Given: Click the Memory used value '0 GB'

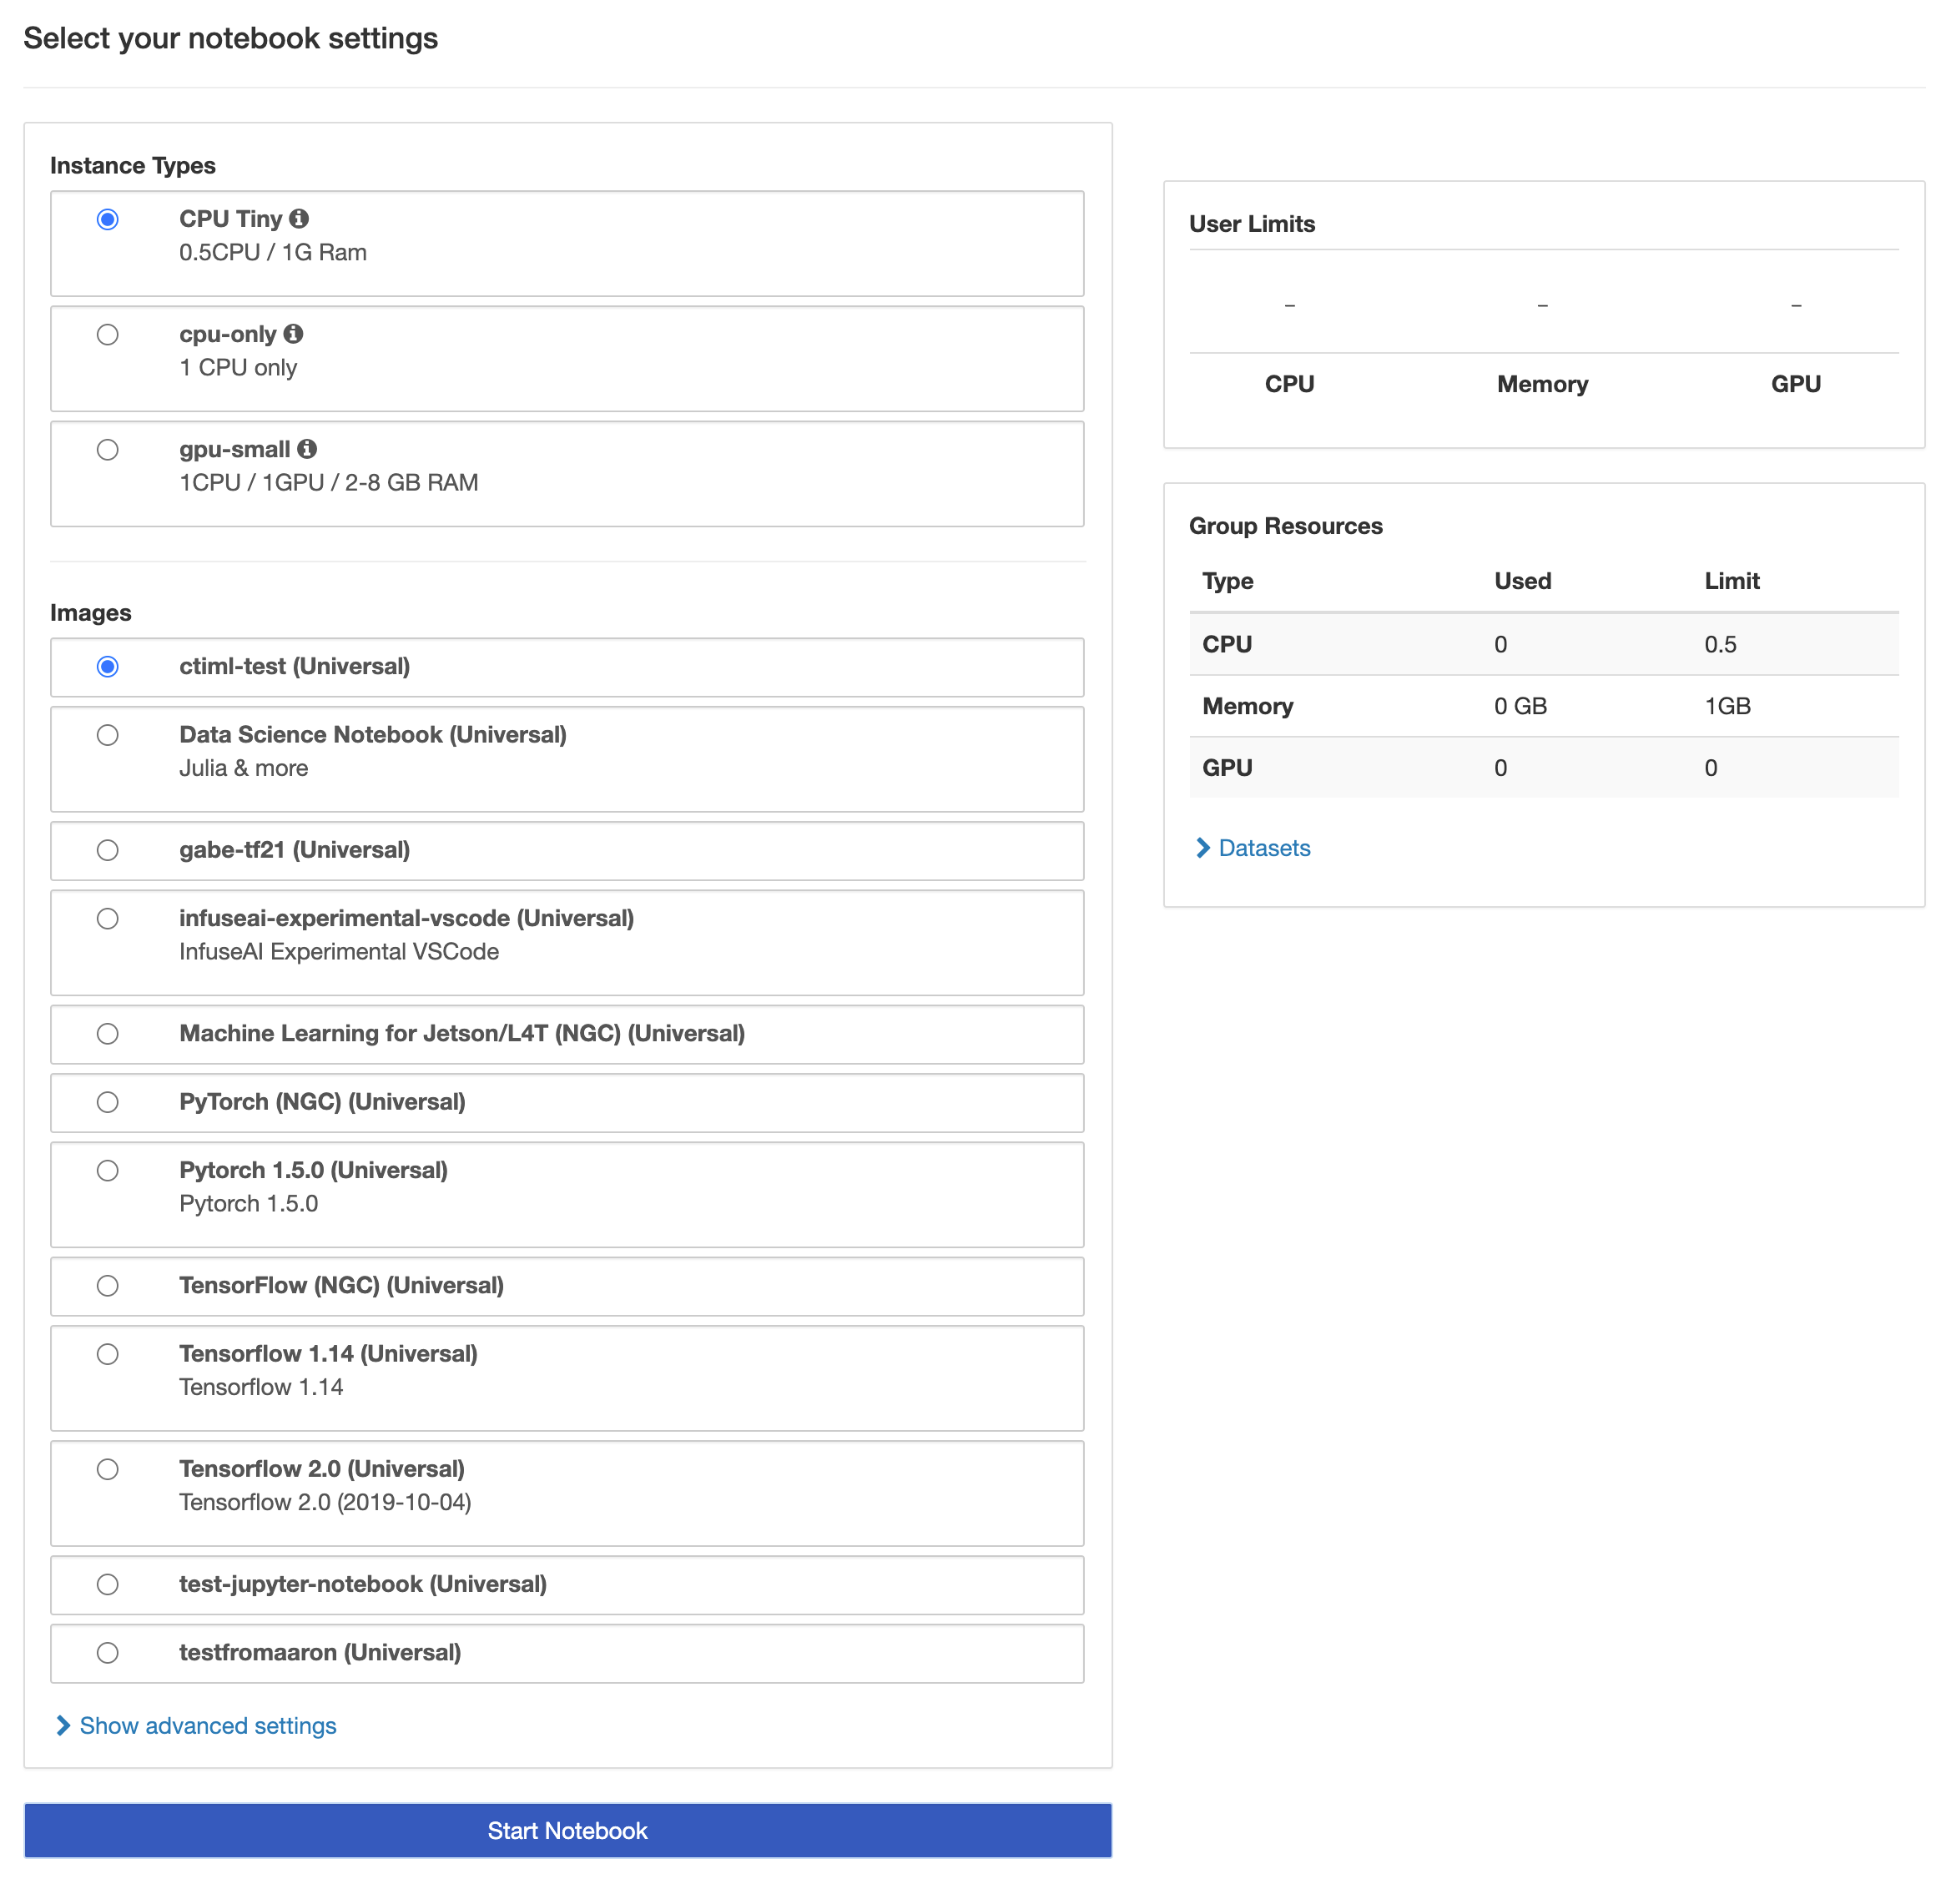Looking at the screenshot, I should [x=1520, y=706].
